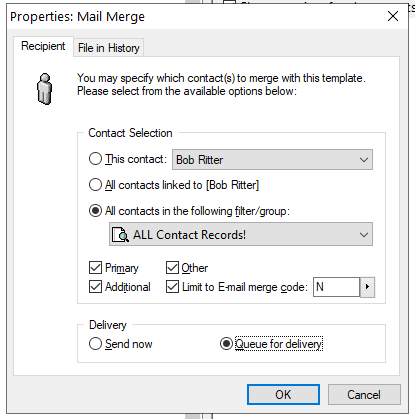Choose All contacts linked to Bob Ritter
Image resolution: width=415 pixels, height=419 pixels.
(95, 185)
